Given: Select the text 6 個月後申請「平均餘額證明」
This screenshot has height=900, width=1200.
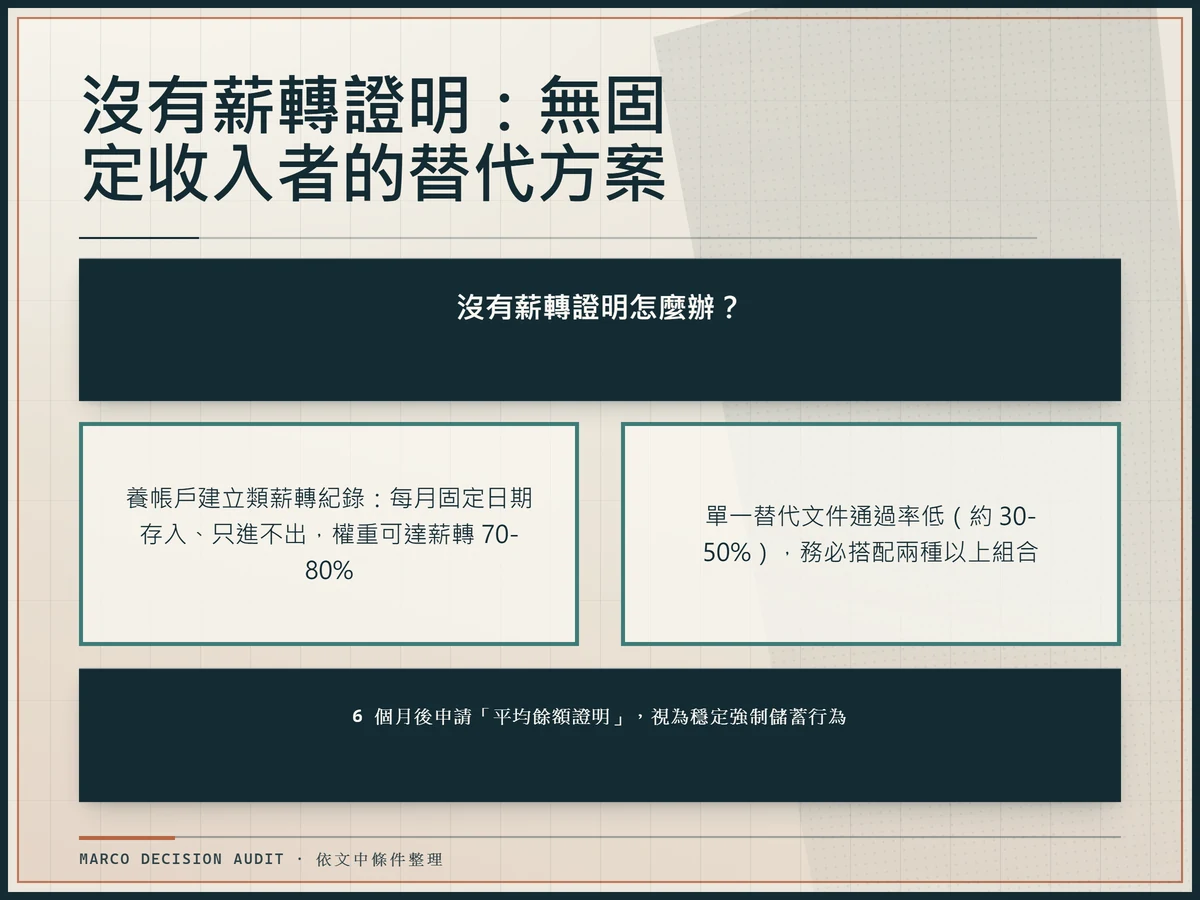Looking at the screenshot, I should [x=492, y=717].
